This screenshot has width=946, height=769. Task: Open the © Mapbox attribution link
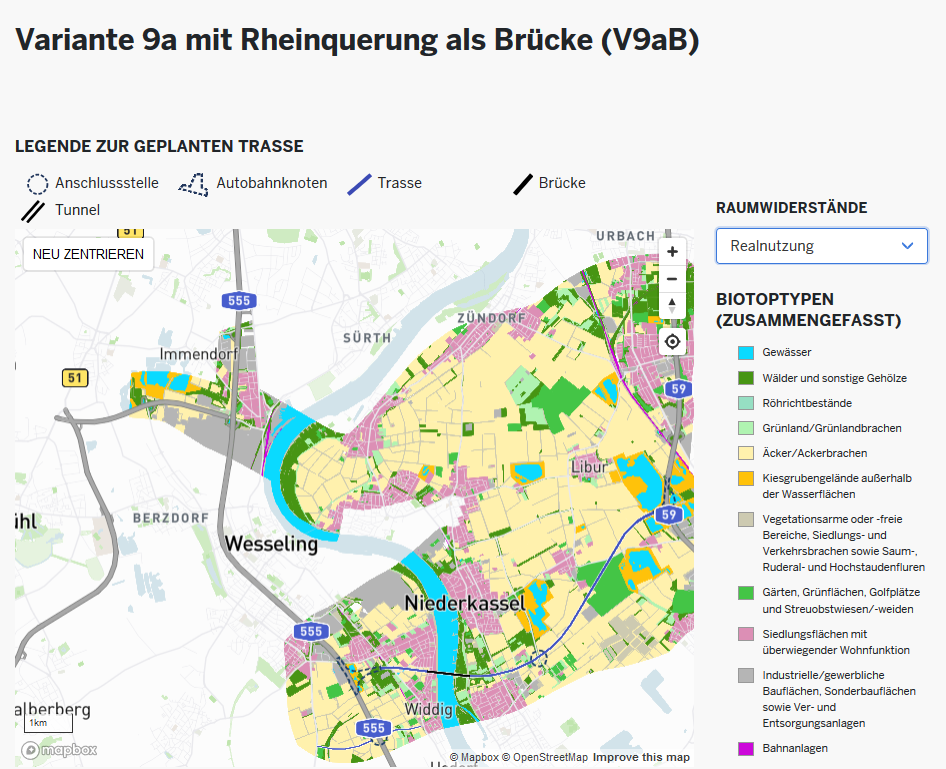coord(474,757)
